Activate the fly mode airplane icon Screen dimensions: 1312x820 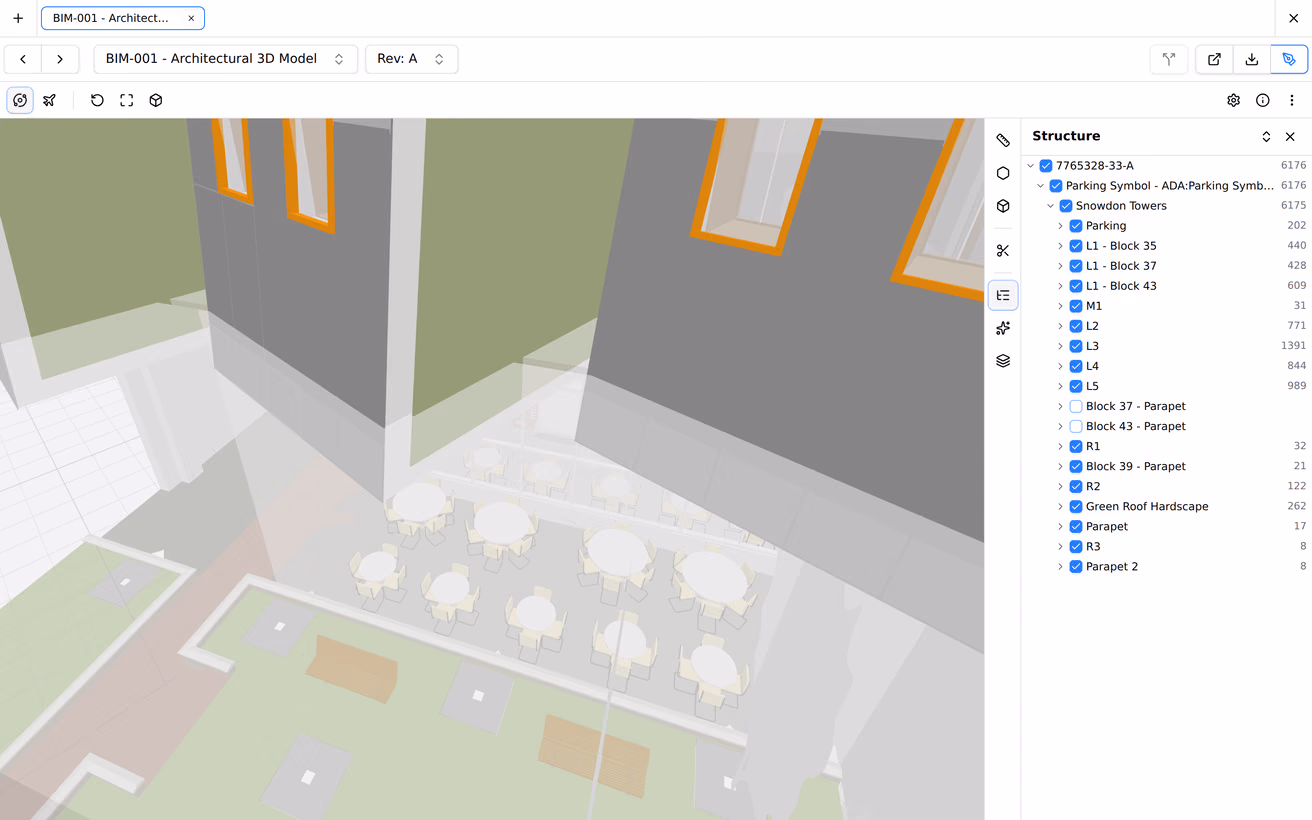49,100
